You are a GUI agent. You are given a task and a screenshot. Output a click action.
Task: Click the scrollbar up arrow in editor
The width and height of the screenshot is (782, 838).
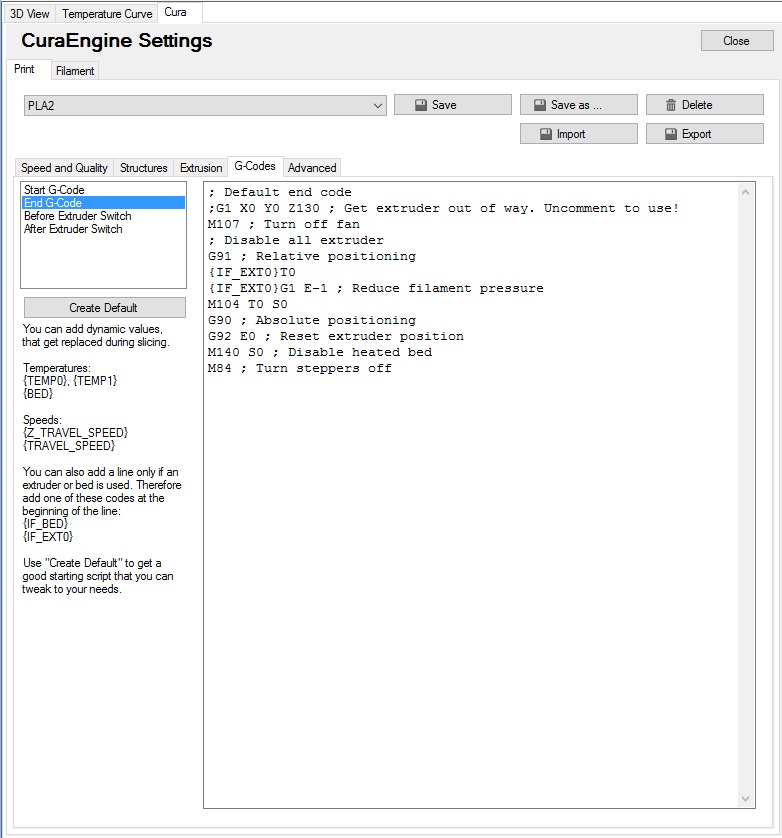click(746, 192)
